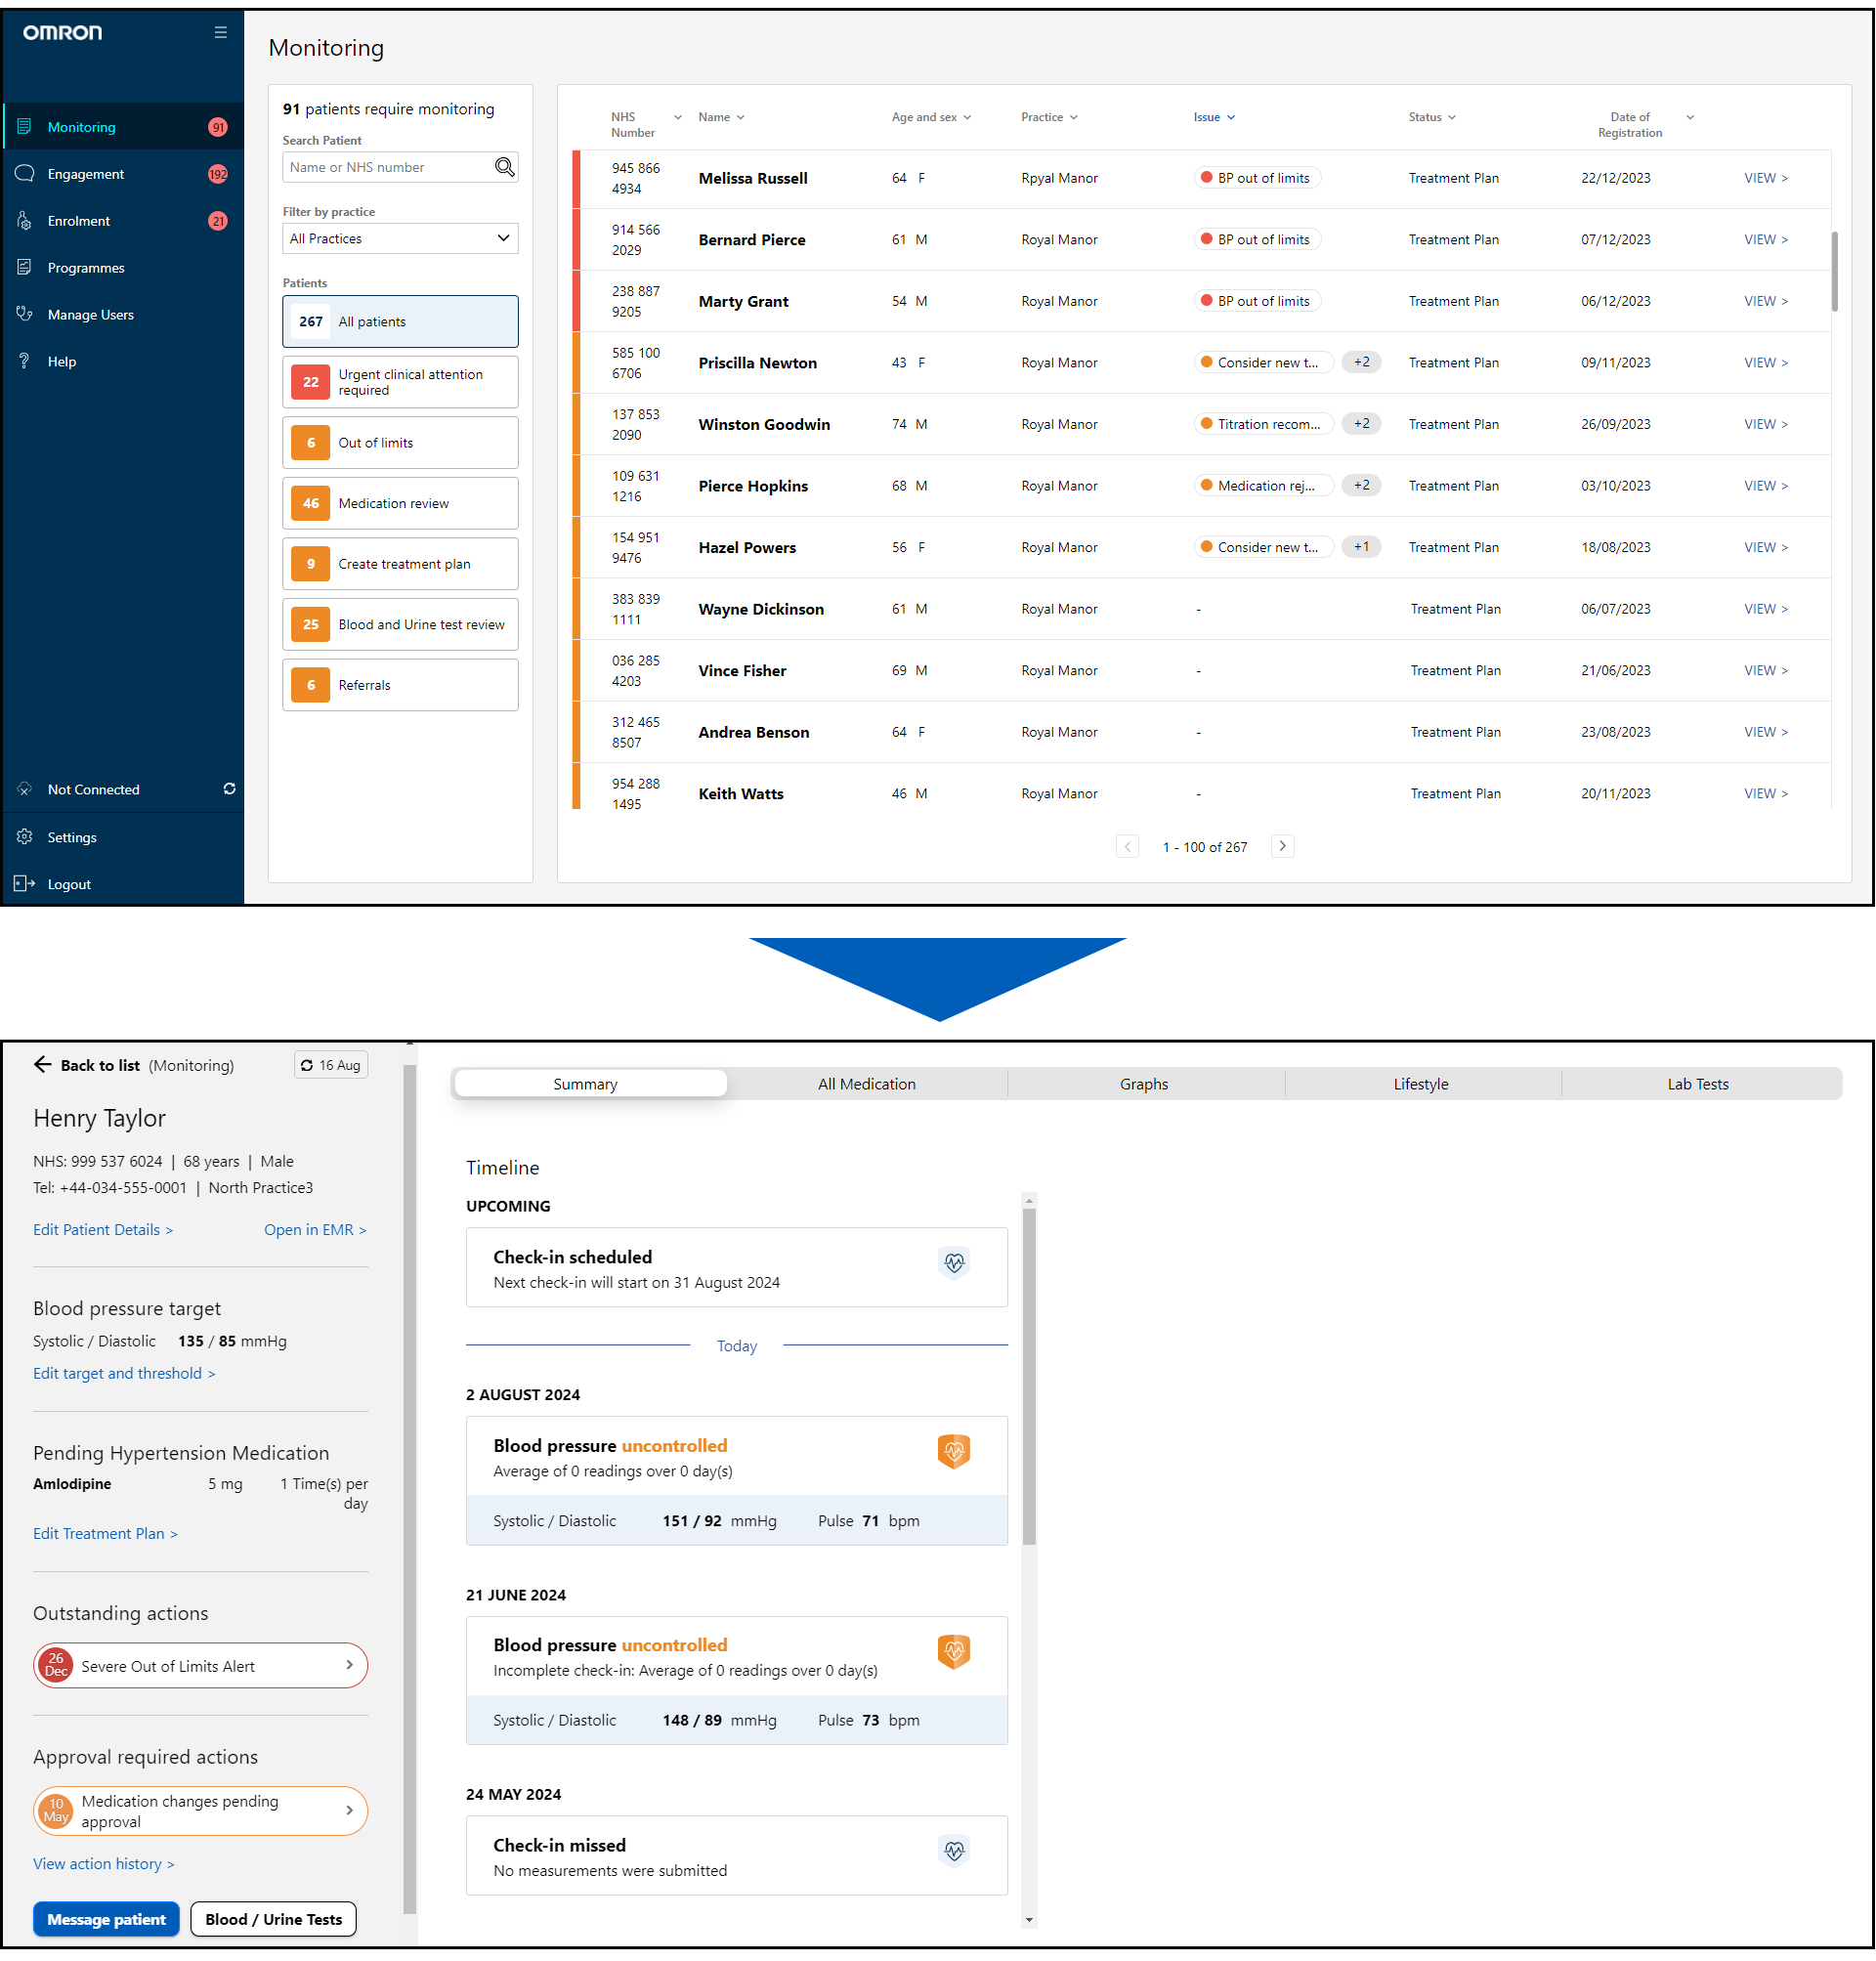Select the Medication review patient filter
The image size is (1876, 1961).
pos(400,503)
